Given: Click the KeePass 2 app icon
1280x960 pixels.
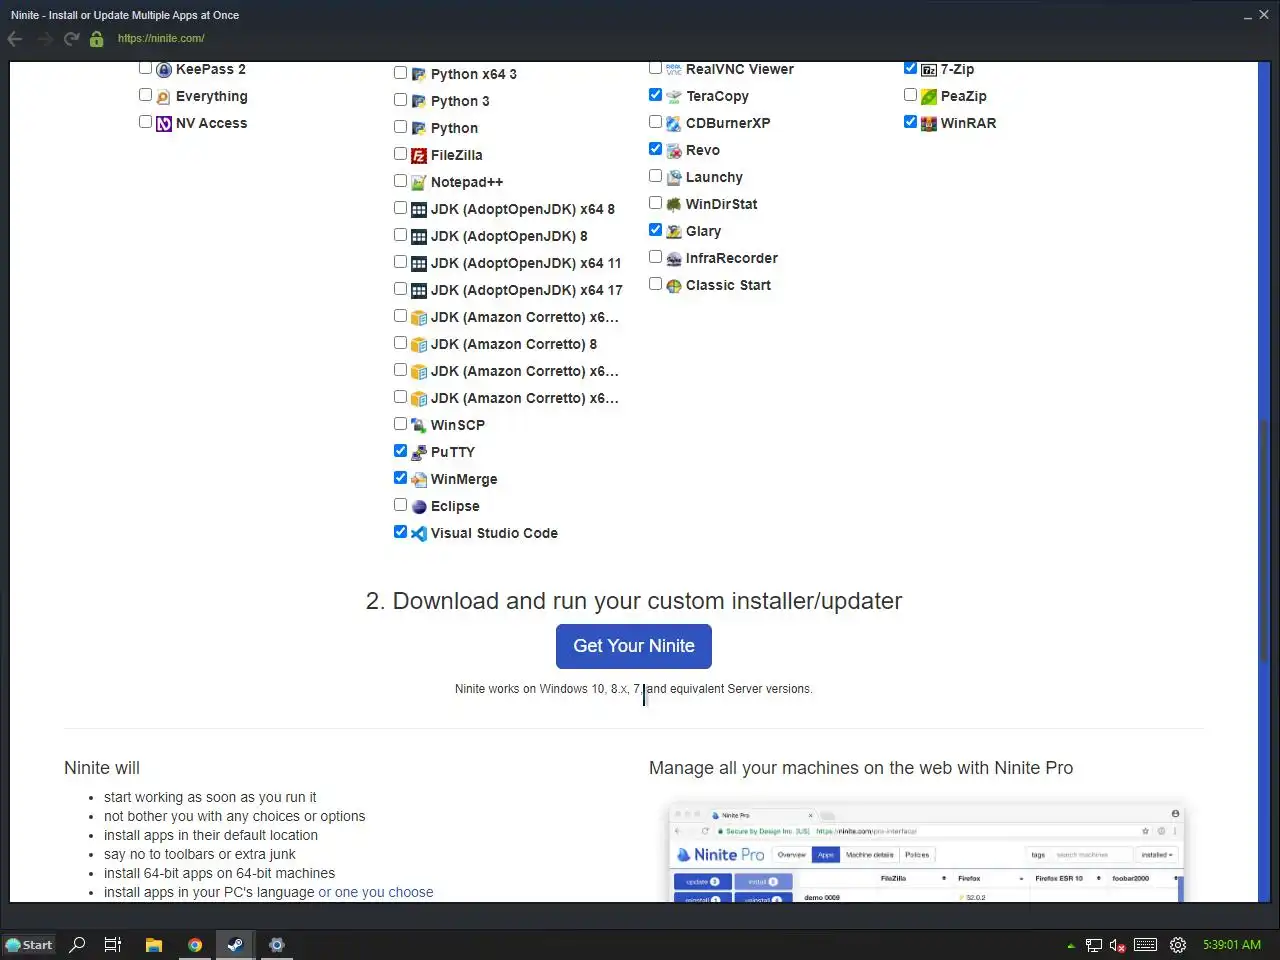Looking at the screenshot, I should tap(164, 70).
